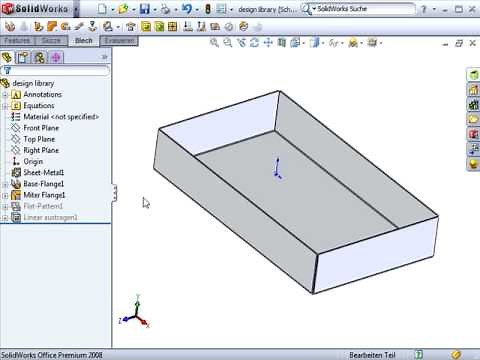Click the blue origin marker on model
The width and height of the screenshot is (480, 360).
point(277,169)
